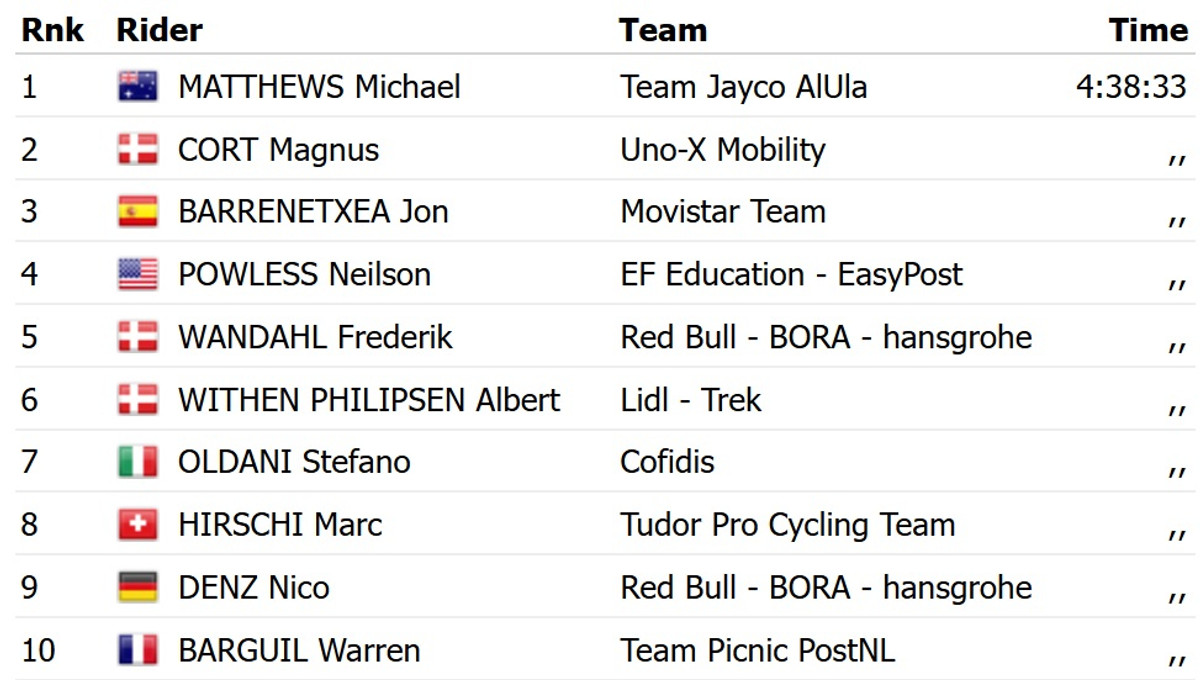Screen dimensions: 1200x680
Task: Sort results by the Rnk column header
Action: coord(52,30)
